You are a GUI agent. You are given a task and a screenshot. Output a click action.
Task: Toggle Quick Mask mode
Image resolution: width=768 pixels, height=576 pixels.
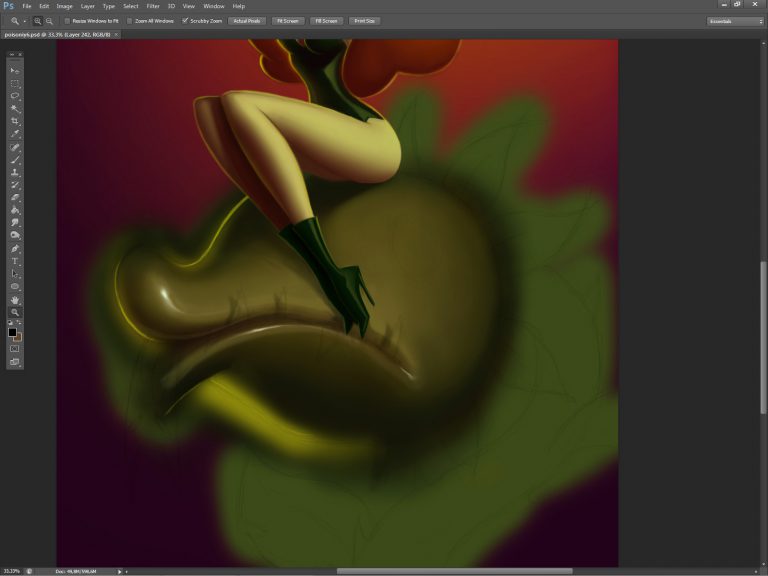[15, 349]
